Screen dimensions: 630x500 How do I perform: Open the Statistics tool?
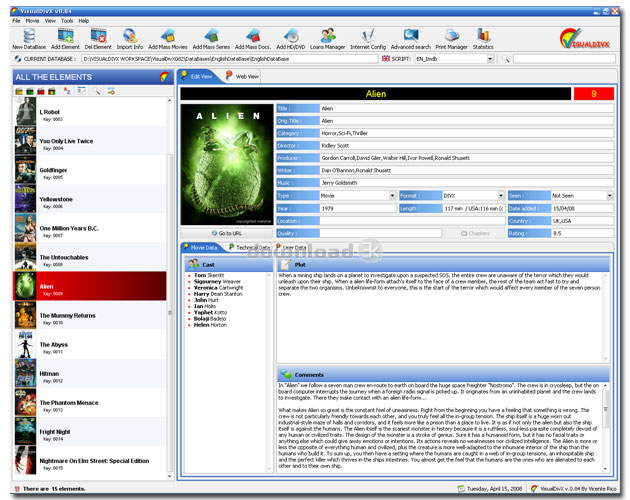[x=483, y=39]
